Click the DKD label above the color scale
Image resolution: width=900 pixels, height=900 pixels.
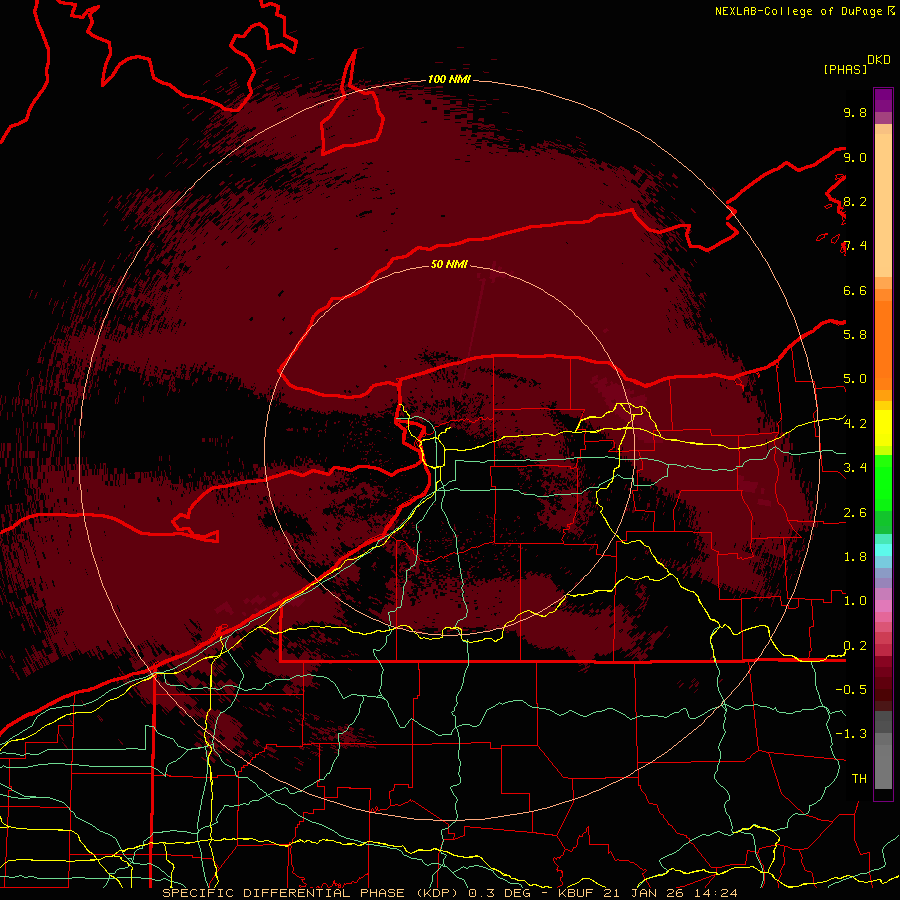pos(879,60)
